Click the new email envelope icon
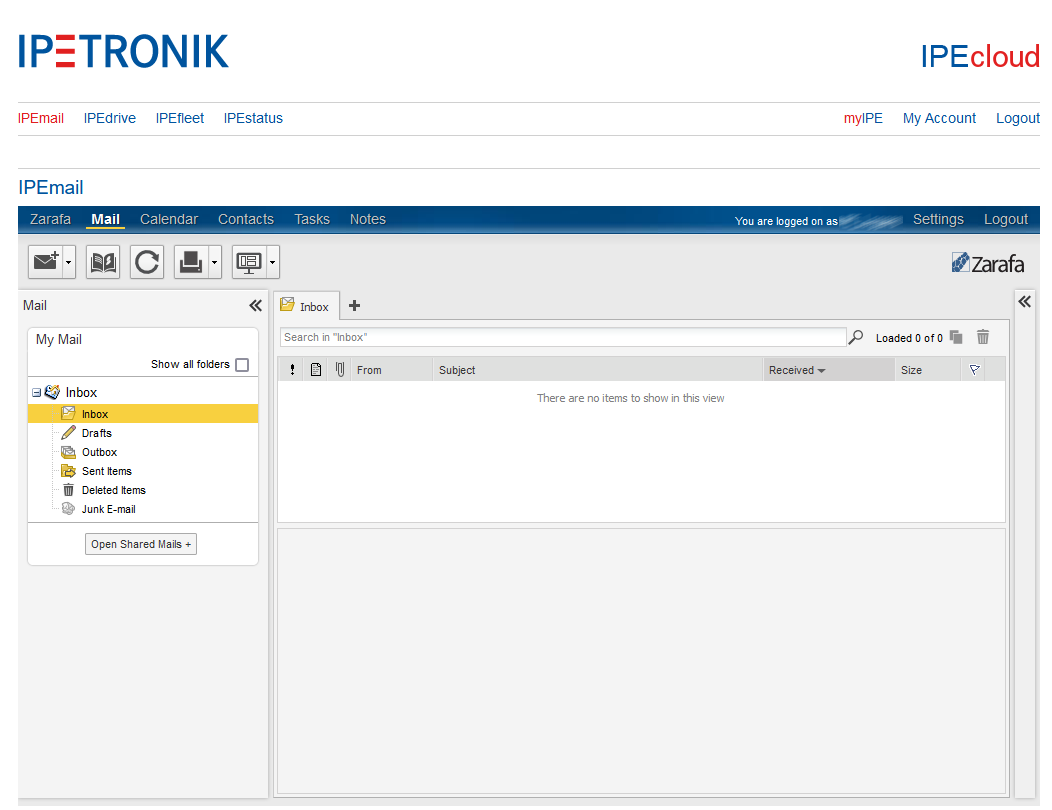This screenshot has width=1052, height=810. pyautogui.click(x=45, y=262)
